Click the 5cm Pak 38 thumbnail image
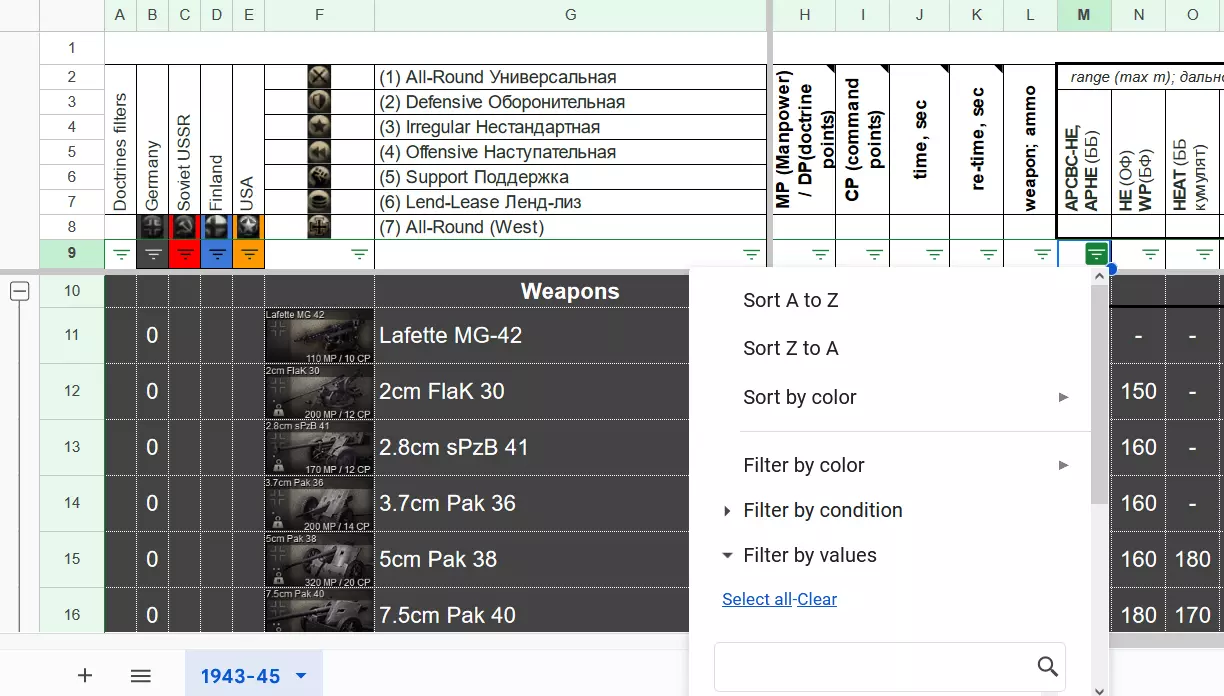Screen dimensions: 1224x696 pyautogui.click(x=319, y=560)
